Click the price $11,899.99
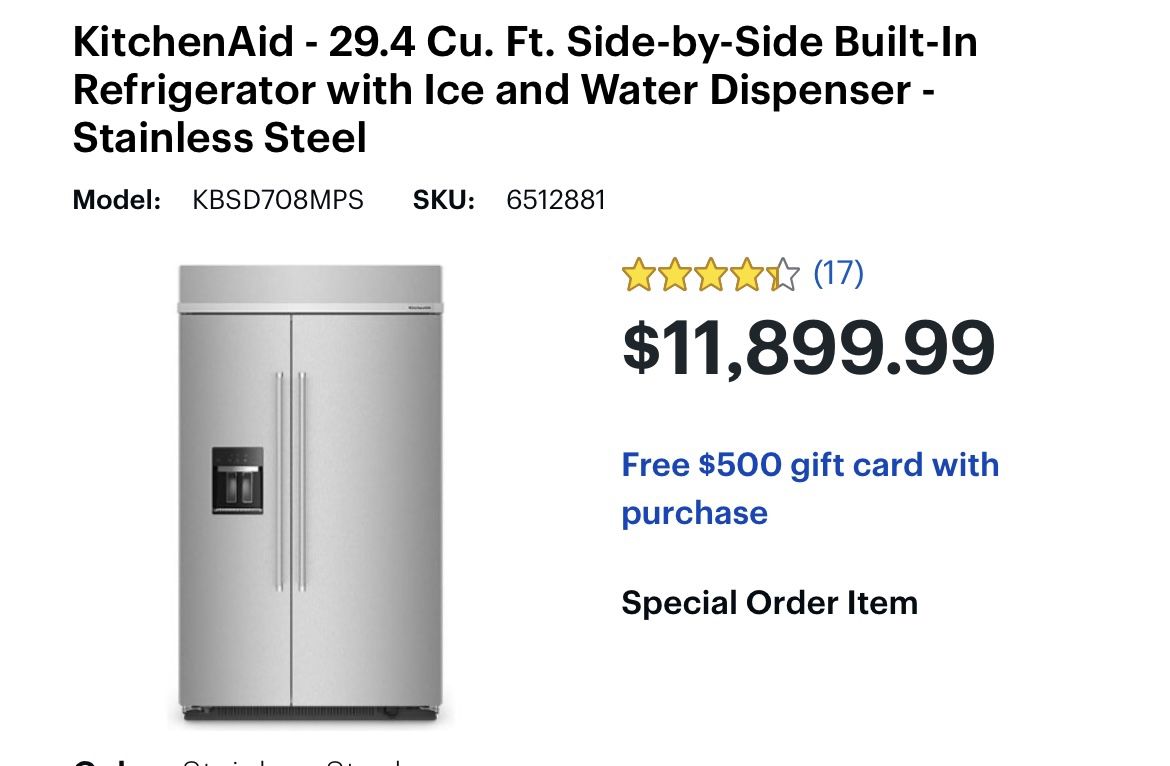The height and width of the screenshot is (766, 1170). (x=808, y=348)
